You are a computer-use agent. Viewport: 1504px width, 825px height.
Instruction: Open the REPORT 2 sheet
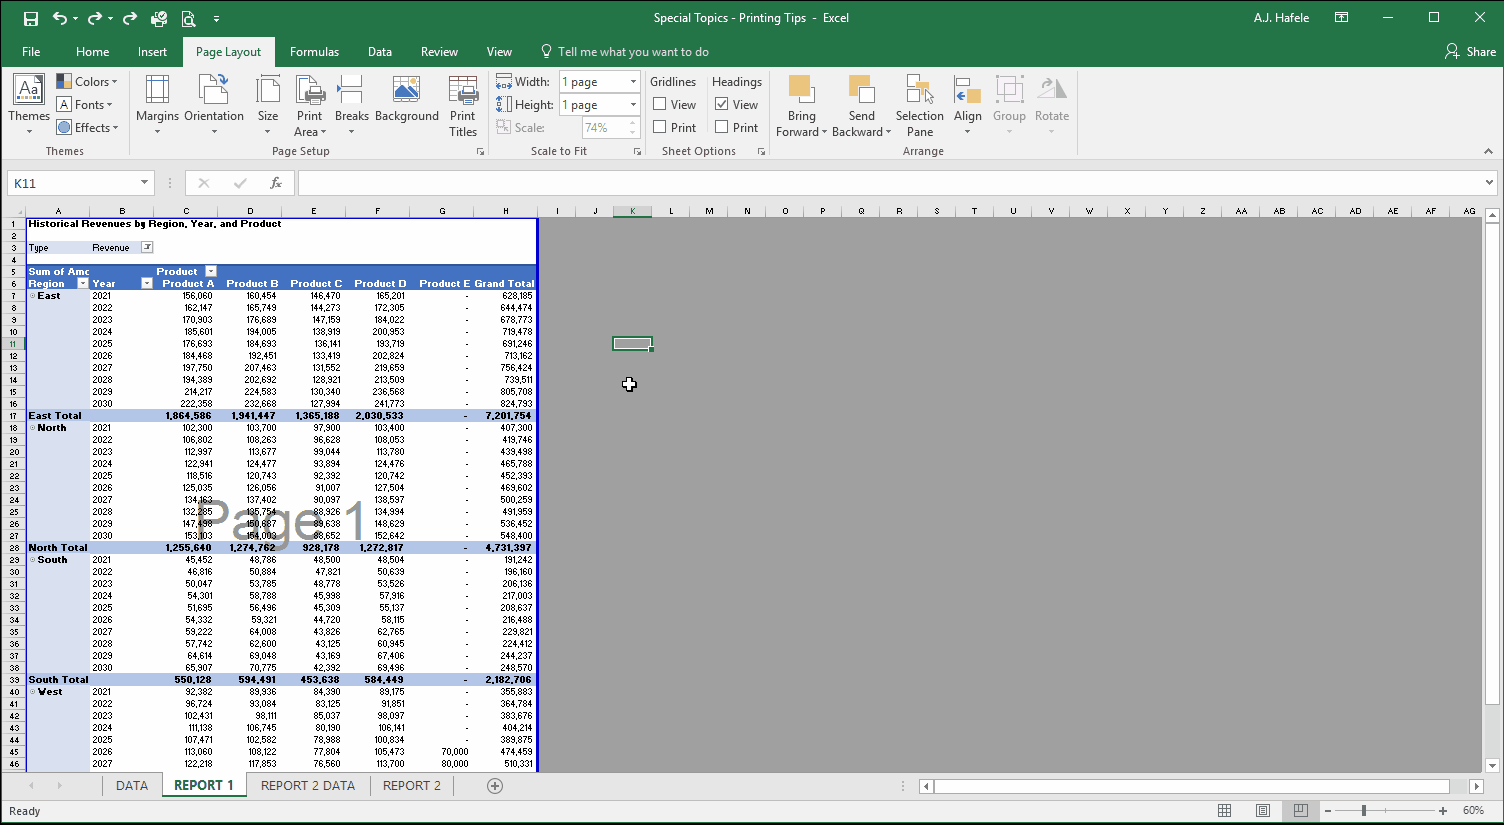point(412,786)
